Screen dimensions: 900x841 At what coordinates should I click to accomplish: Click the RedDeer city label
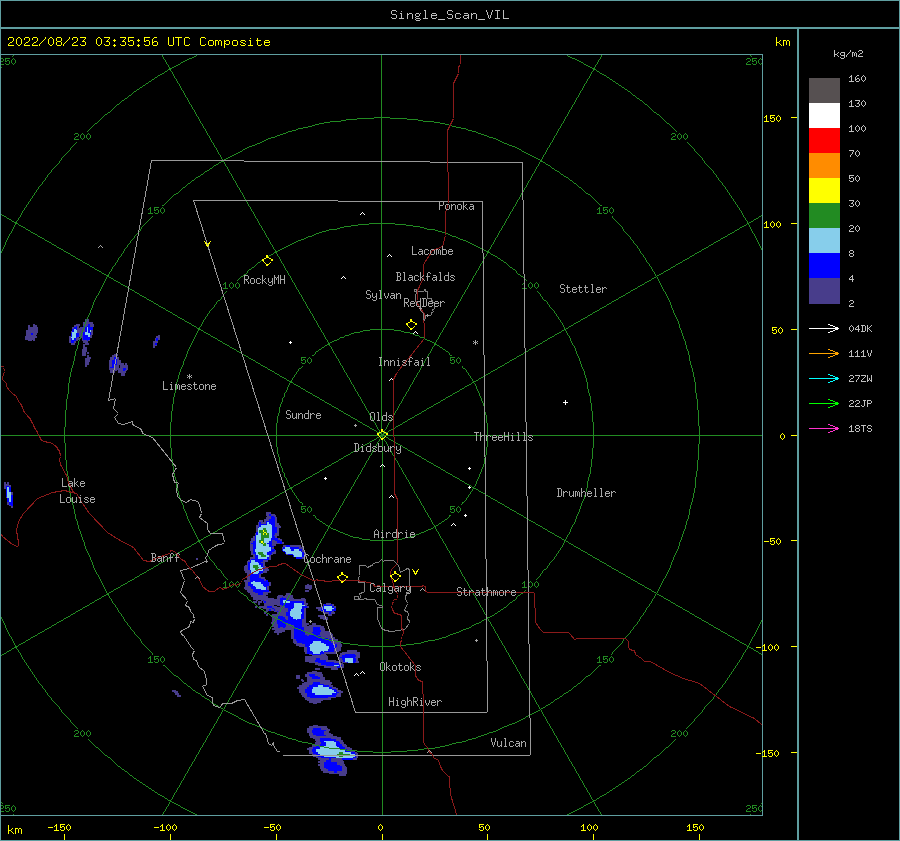(424, 303)
